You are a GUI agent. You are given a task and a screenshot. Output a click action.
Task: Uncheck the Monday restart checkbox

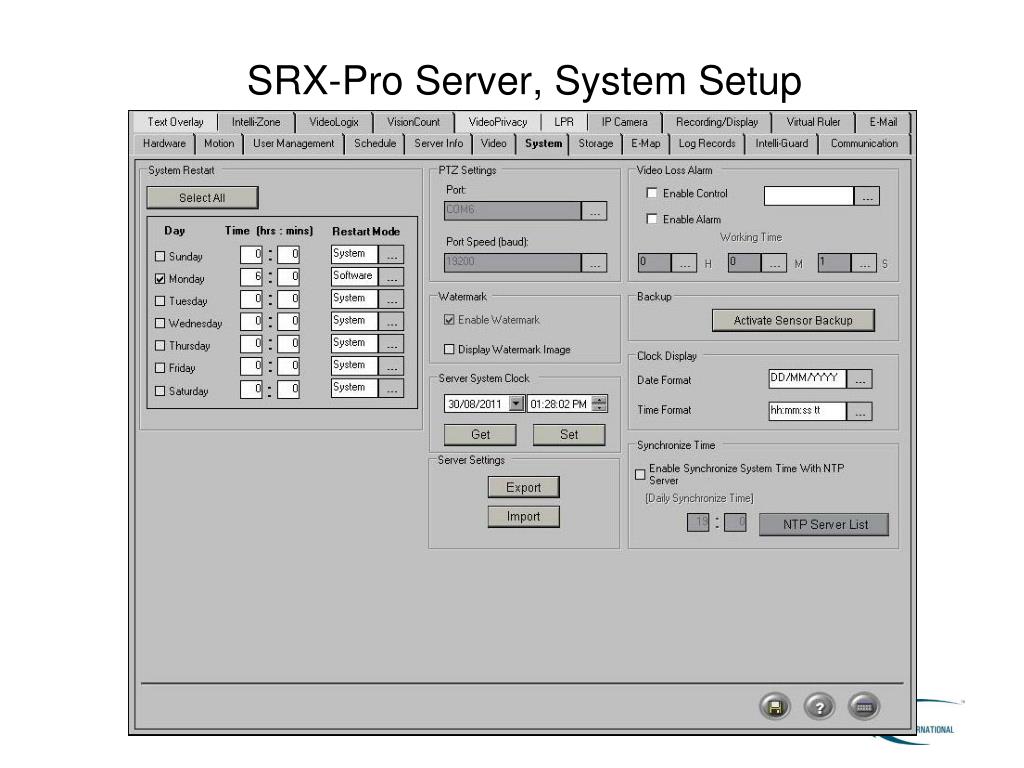click(160, 279)
